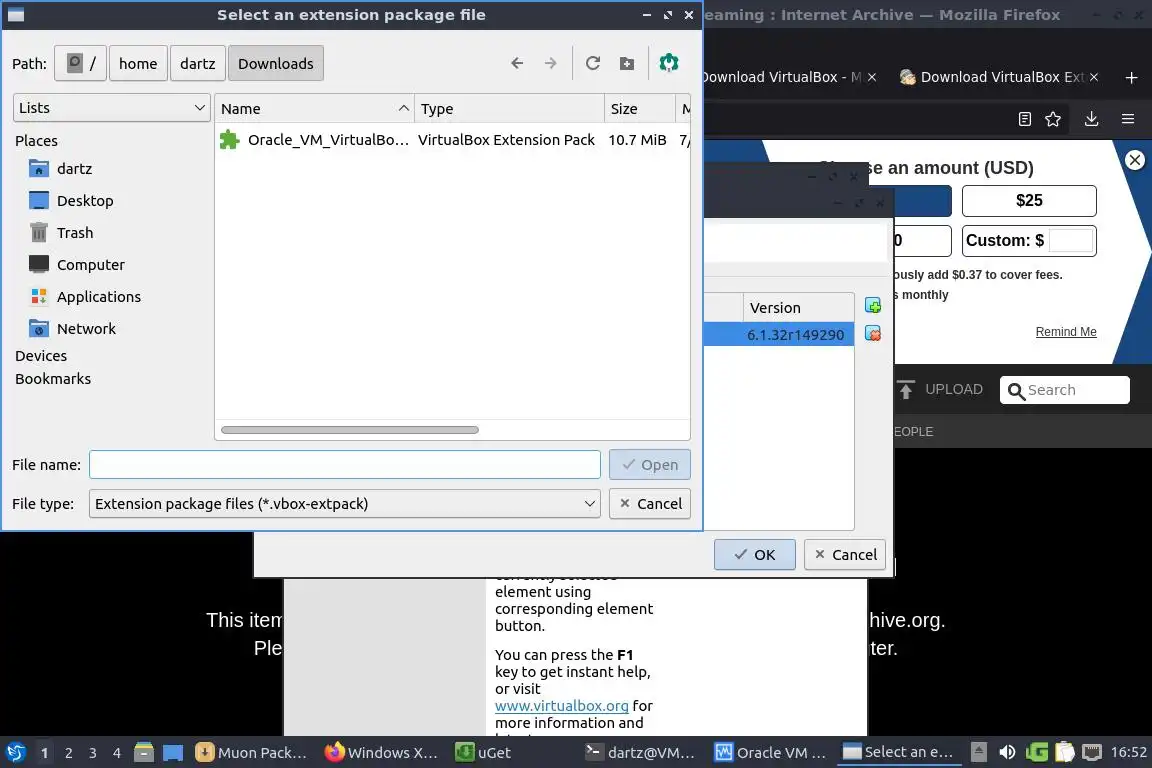1152x768 pixels.
Task: Go back in the file dialog navigation
Action: (517, 63)
